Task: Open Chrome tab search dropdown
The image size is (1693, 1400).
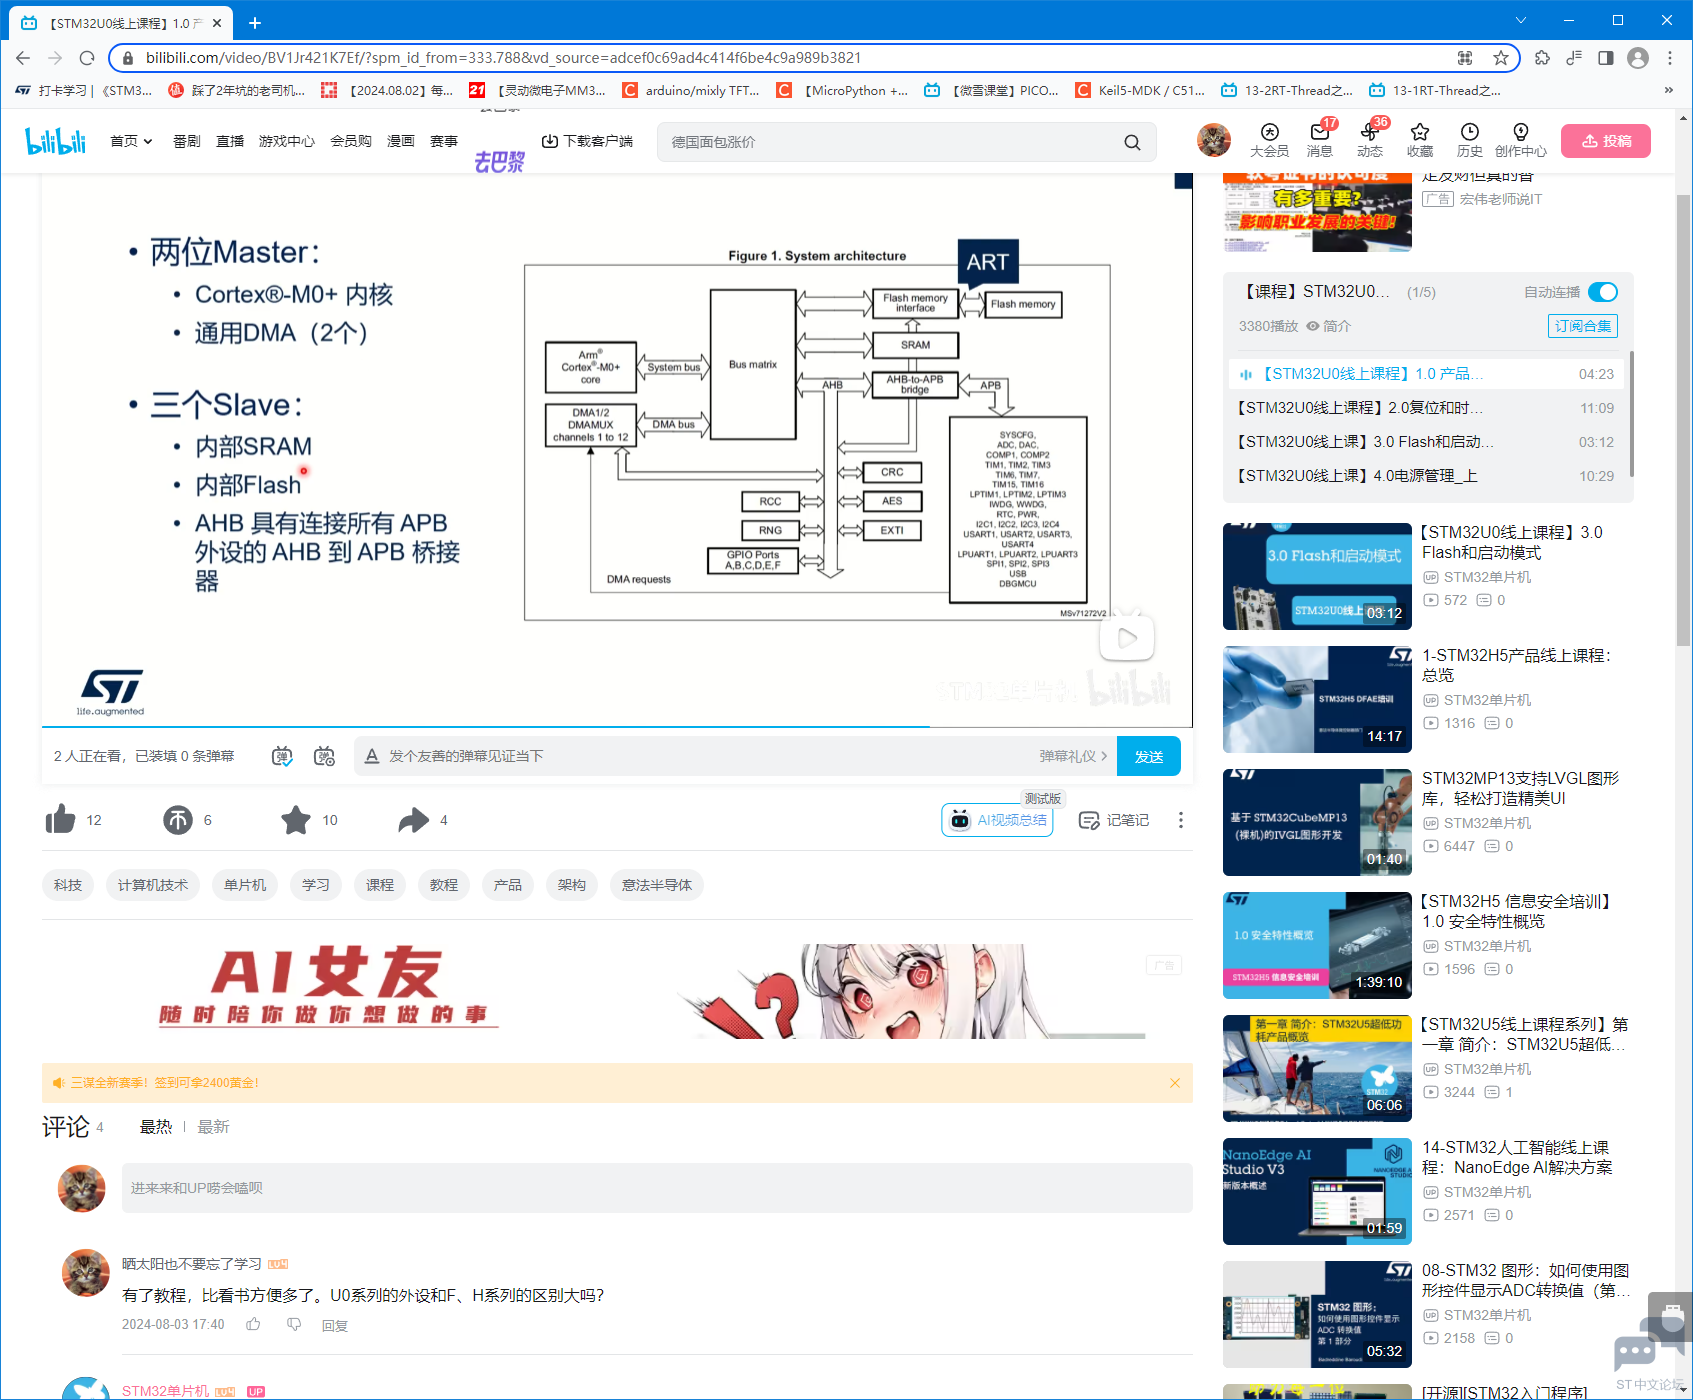Action: tap(1520, 20)
